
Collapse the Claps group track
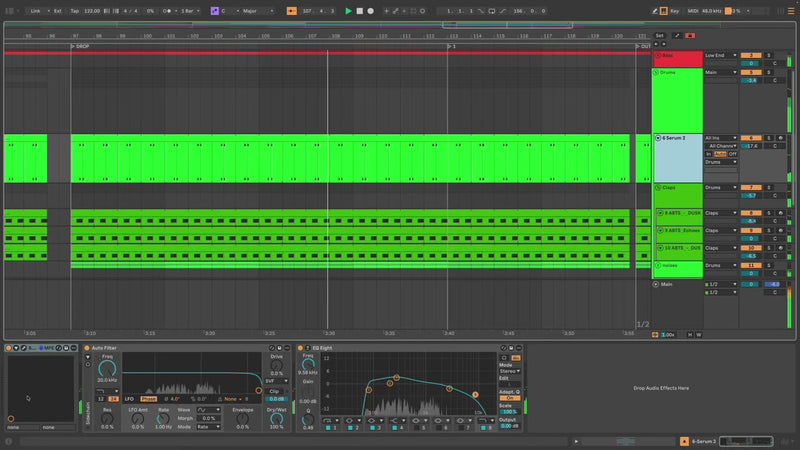(x=658, y=188)
